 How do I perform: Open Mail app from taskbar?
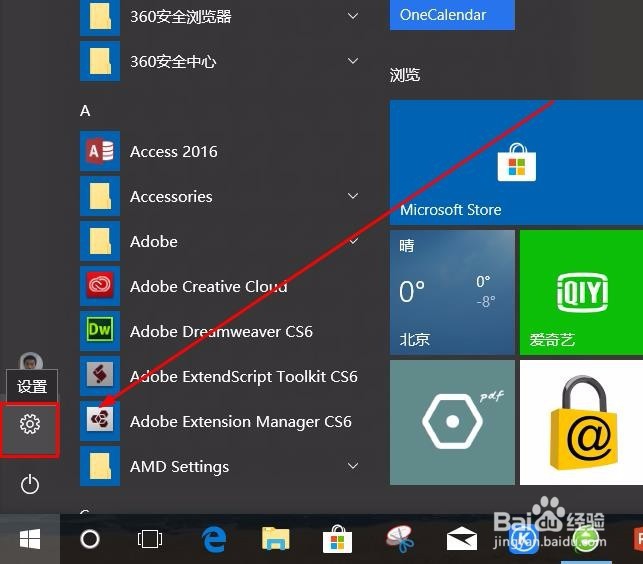(x=461, y=539)
